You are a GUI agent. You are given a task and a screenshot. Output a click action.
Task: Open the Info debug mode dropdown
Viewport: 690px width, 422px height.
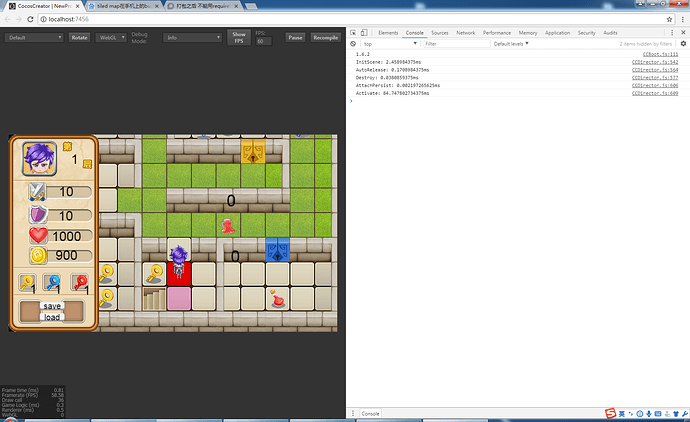coord(192,37)
